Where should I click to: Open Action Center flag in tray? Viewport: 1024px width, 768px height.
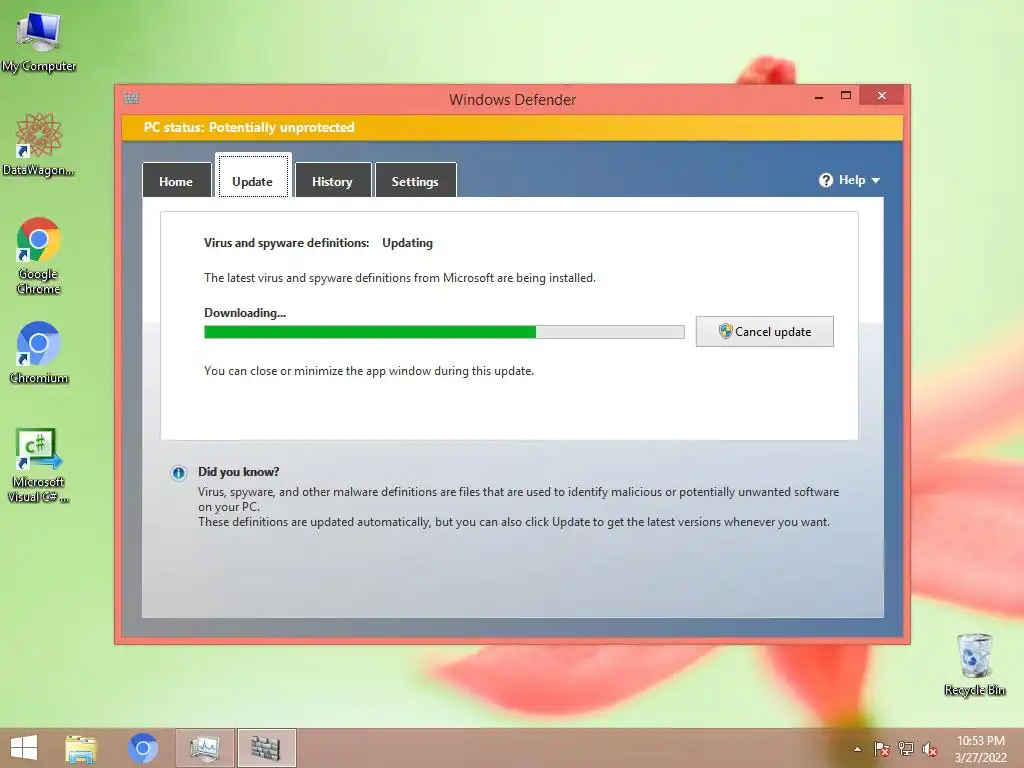click(x=881, y=749)
